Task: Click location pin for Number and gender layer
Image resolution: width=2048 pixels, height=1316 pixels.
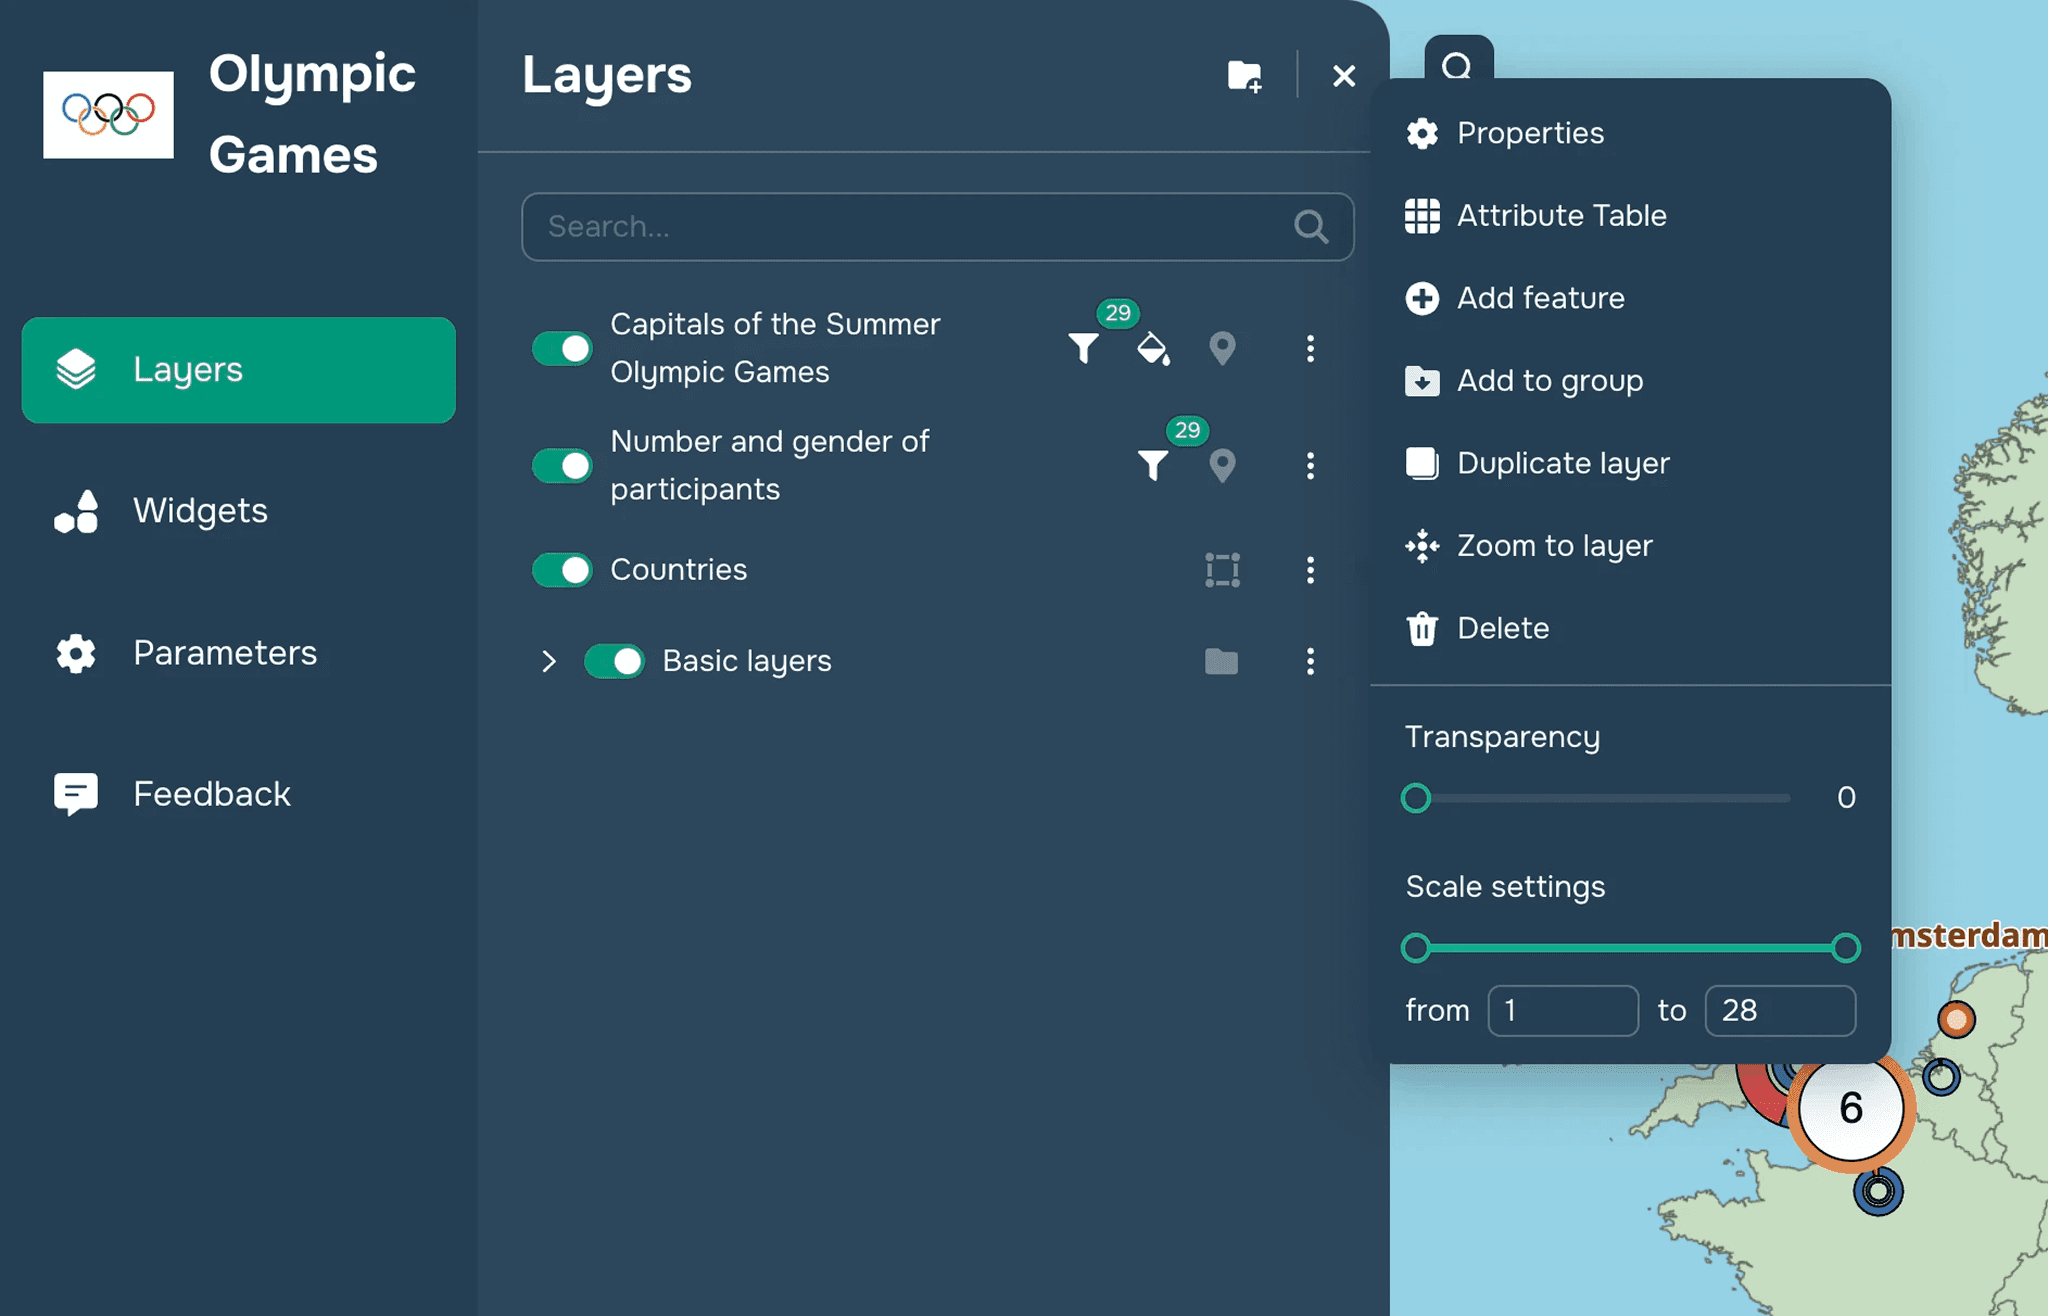Action: point(1222,465)
